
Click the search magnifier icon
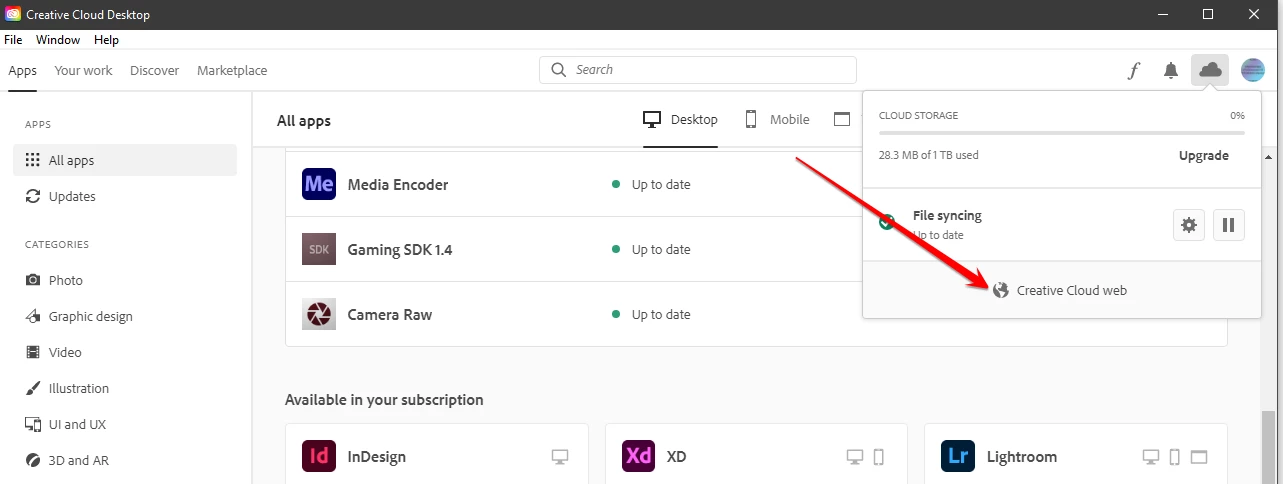[558, 70]
